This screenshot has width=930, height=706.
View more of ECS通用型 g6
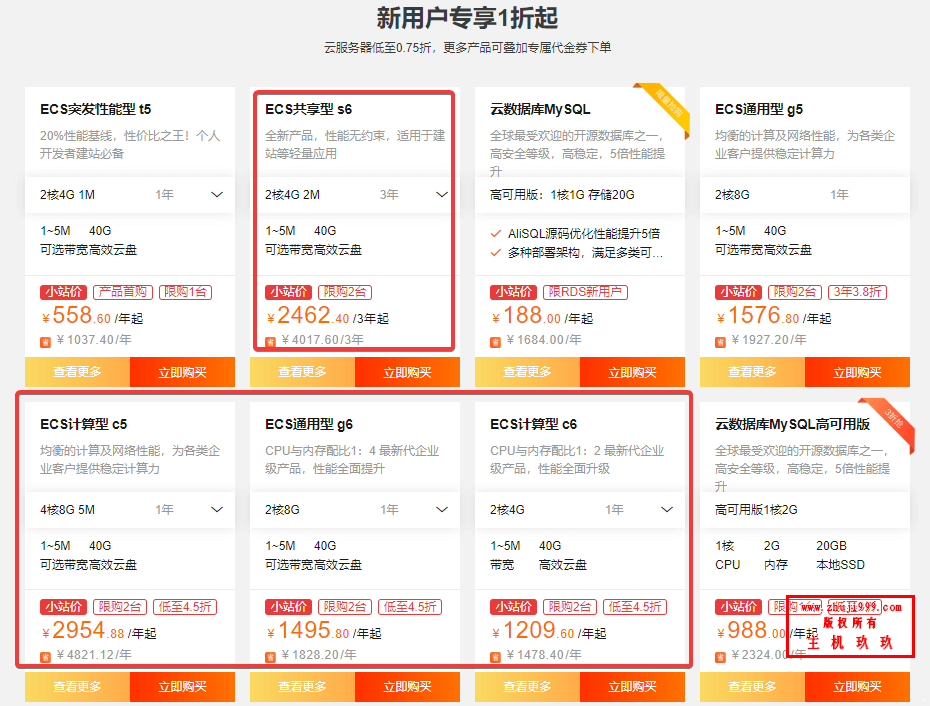point(302,687)
